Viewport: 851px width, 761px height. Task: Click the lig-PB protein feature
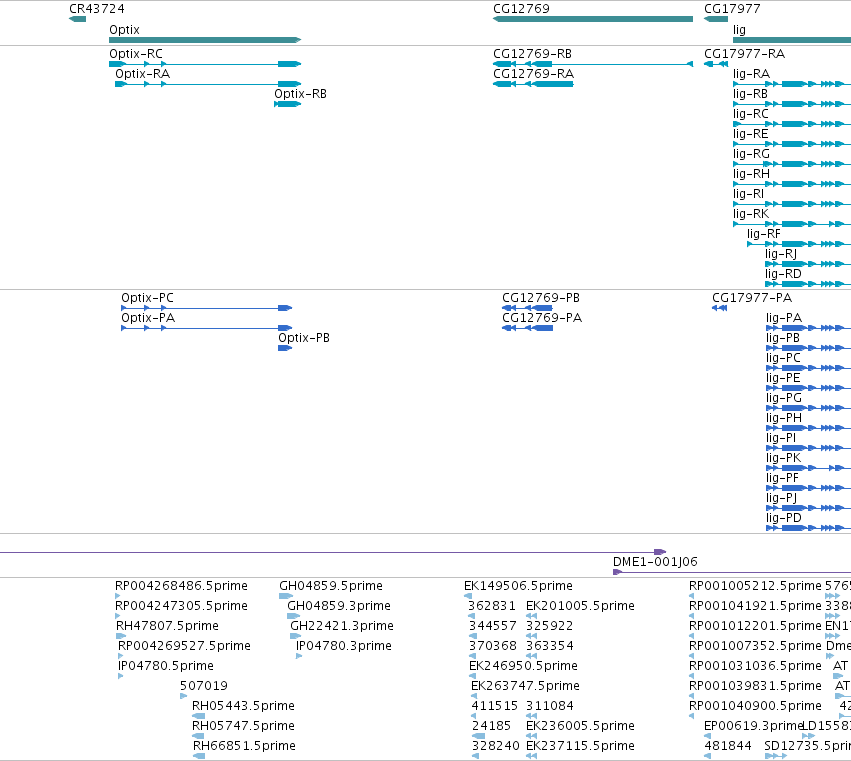pos(808,348)
